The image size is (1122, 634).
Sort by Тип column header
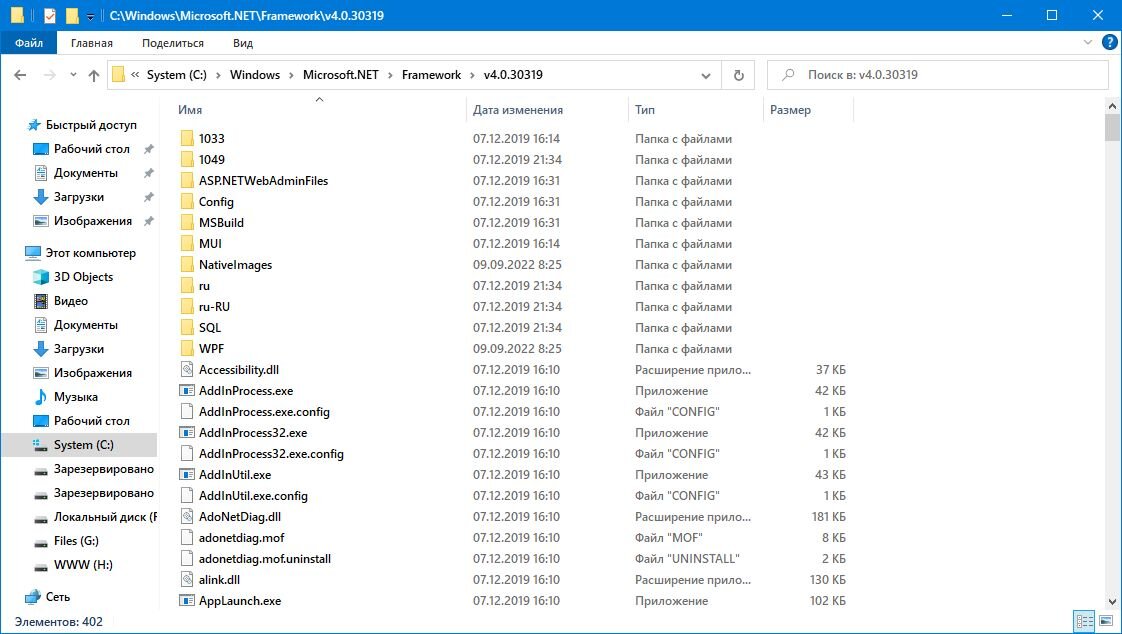(x=645, y=109)
